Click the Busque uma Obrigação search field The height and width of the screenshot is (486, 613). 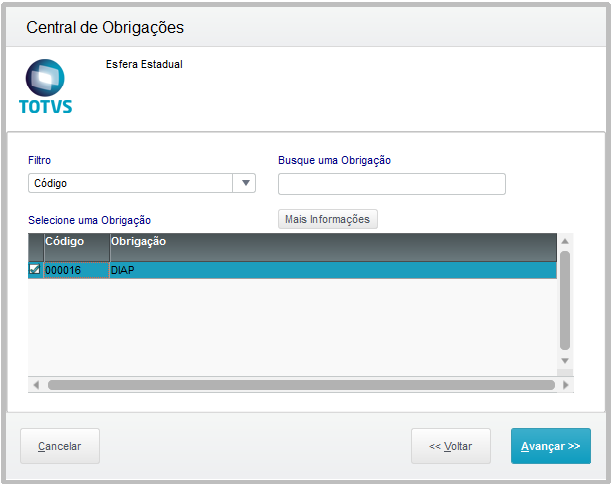[x=391, y=184]
